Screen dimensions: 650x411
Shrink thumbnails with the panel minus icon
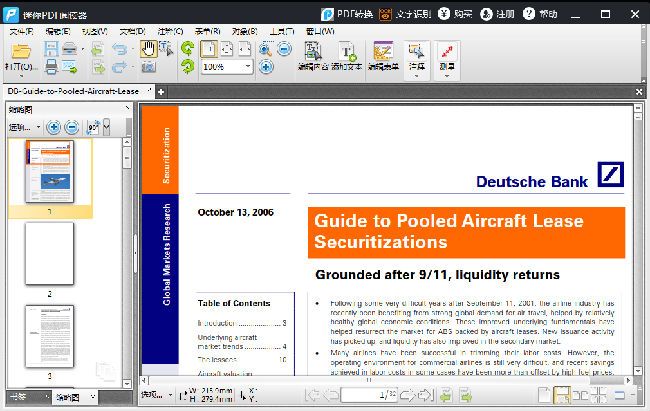tap(72, 127)
